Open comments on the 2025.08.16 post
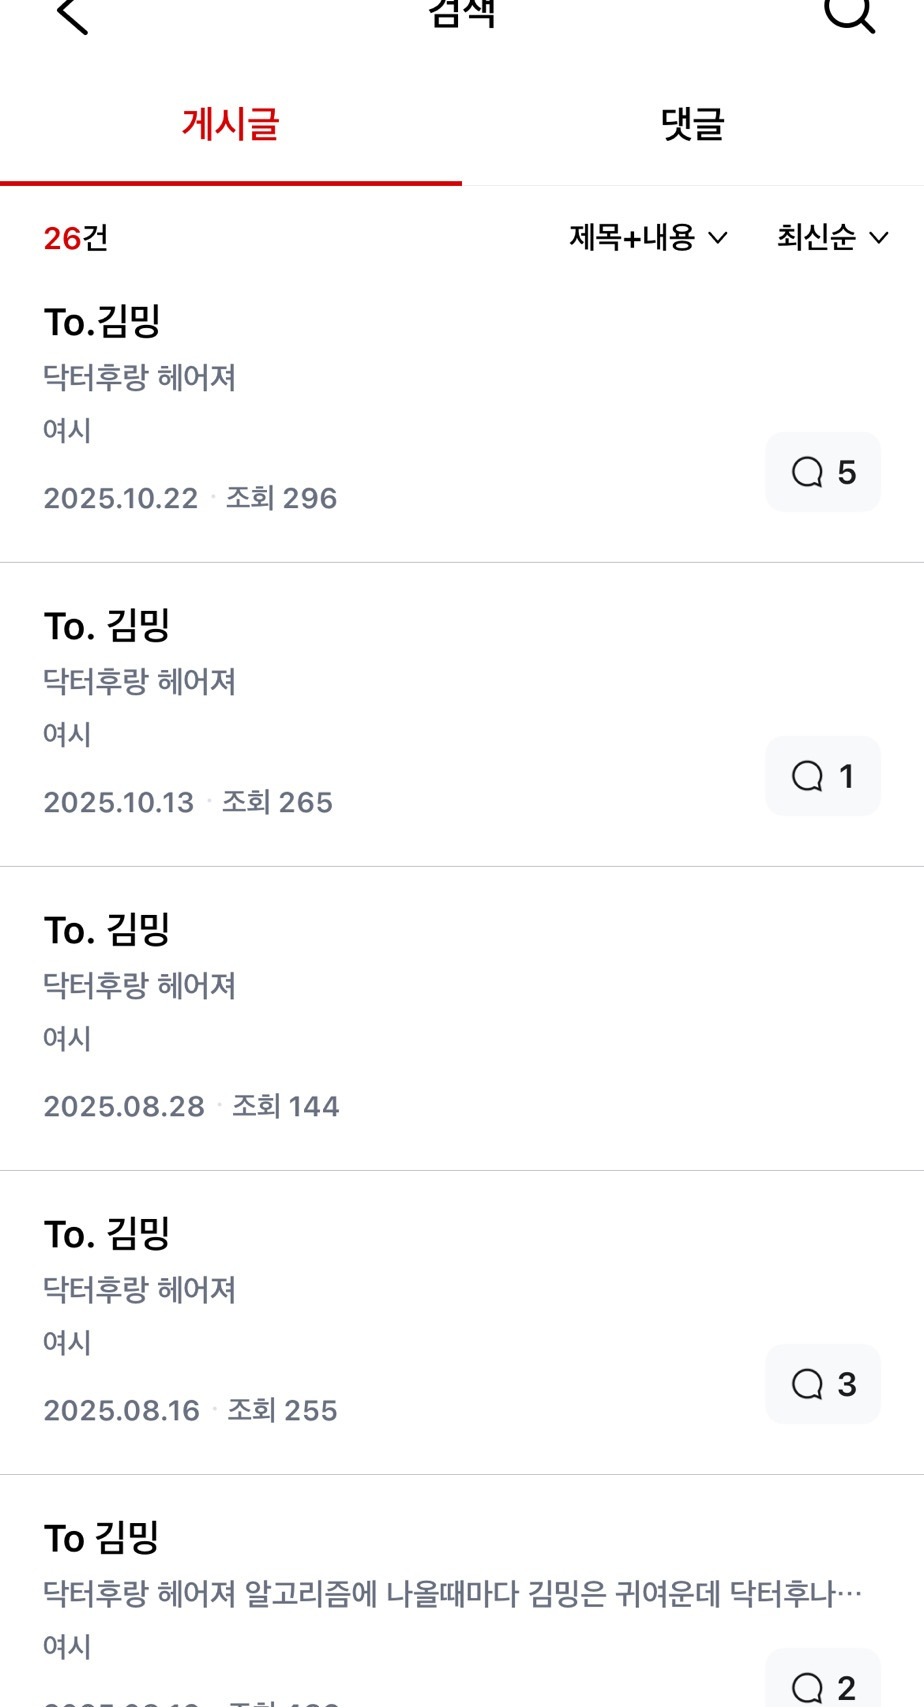Screen dimensions: 924x1707 823,1384
